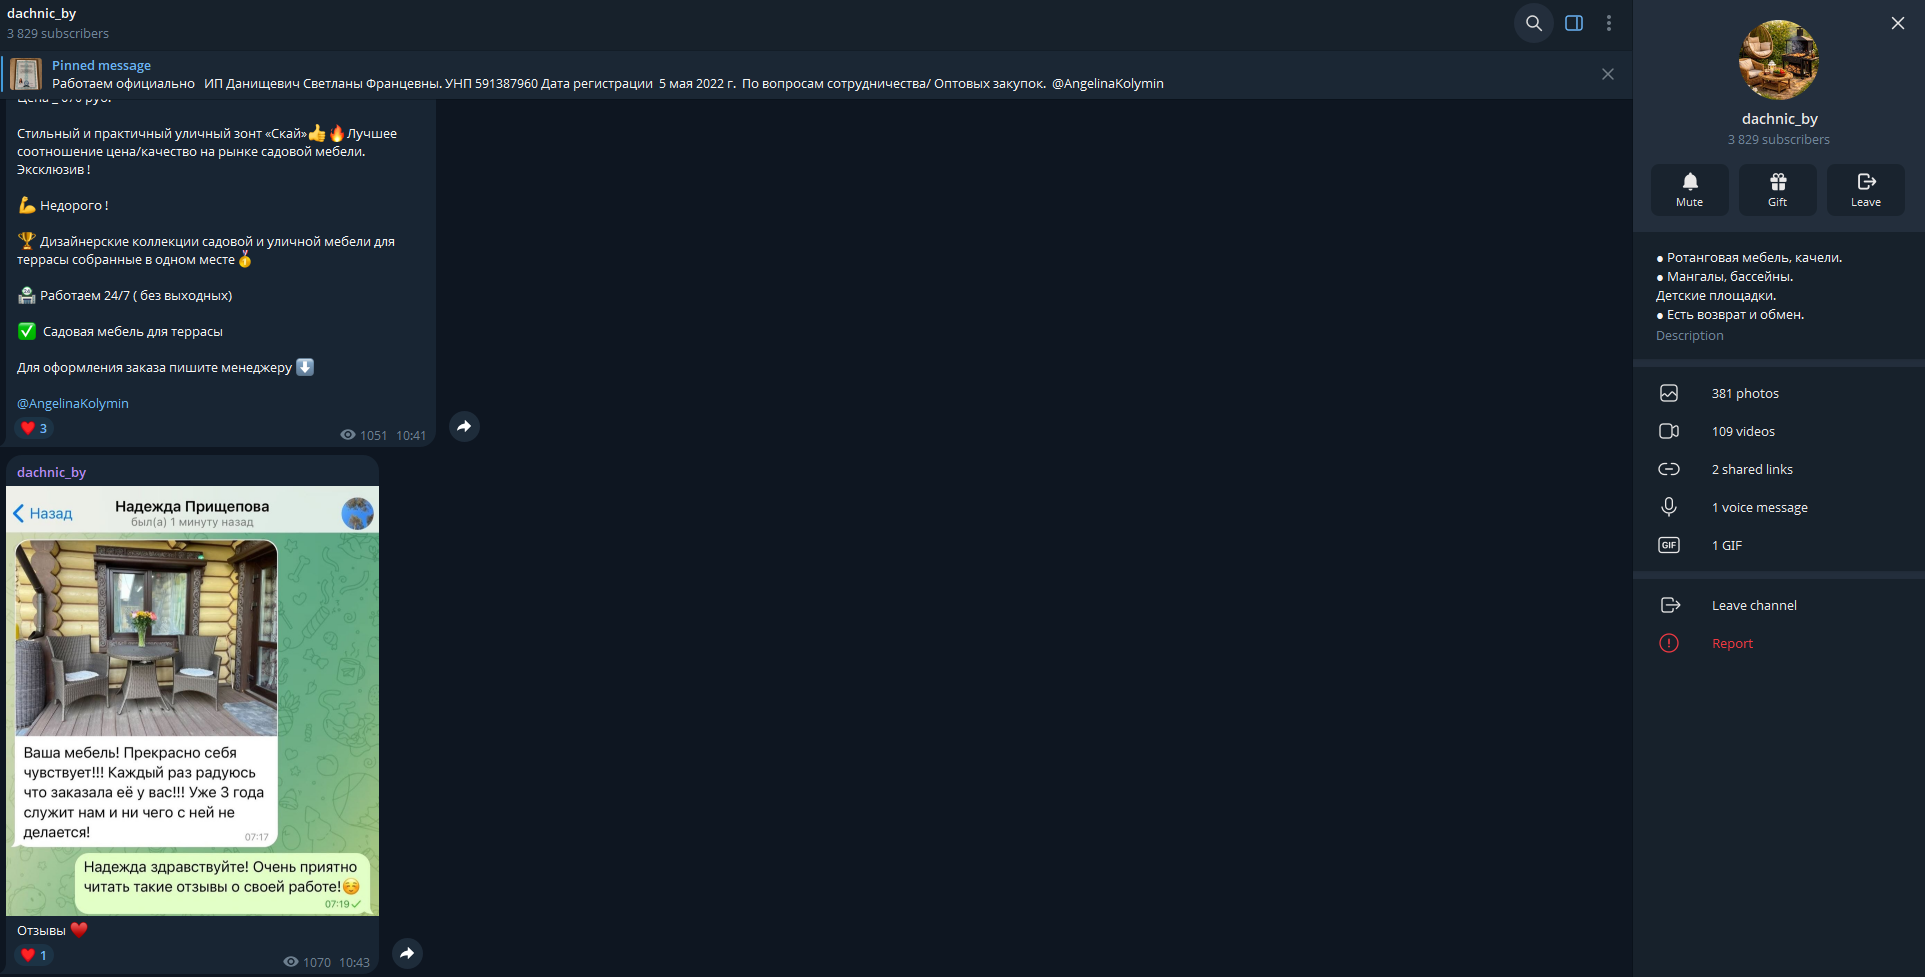The height and width of the screenshot is (977, 1925).
Task: Report the dachnic_by channel
Action: [x=1779, y=643]
